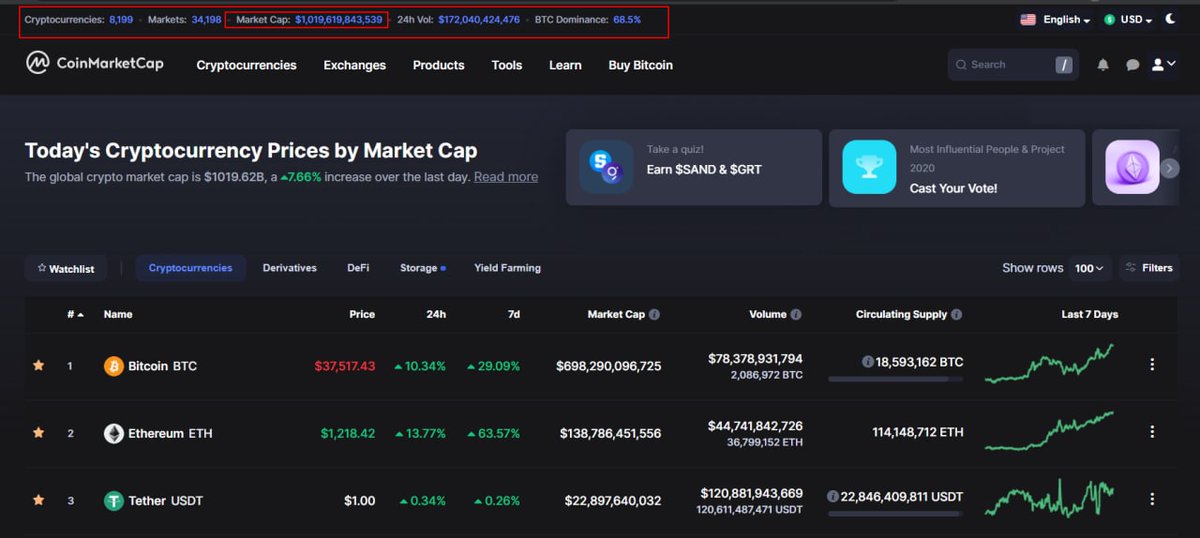Open the Ethereum 7-day chart
This screenshot has width=1200, height=538.
1049,431
